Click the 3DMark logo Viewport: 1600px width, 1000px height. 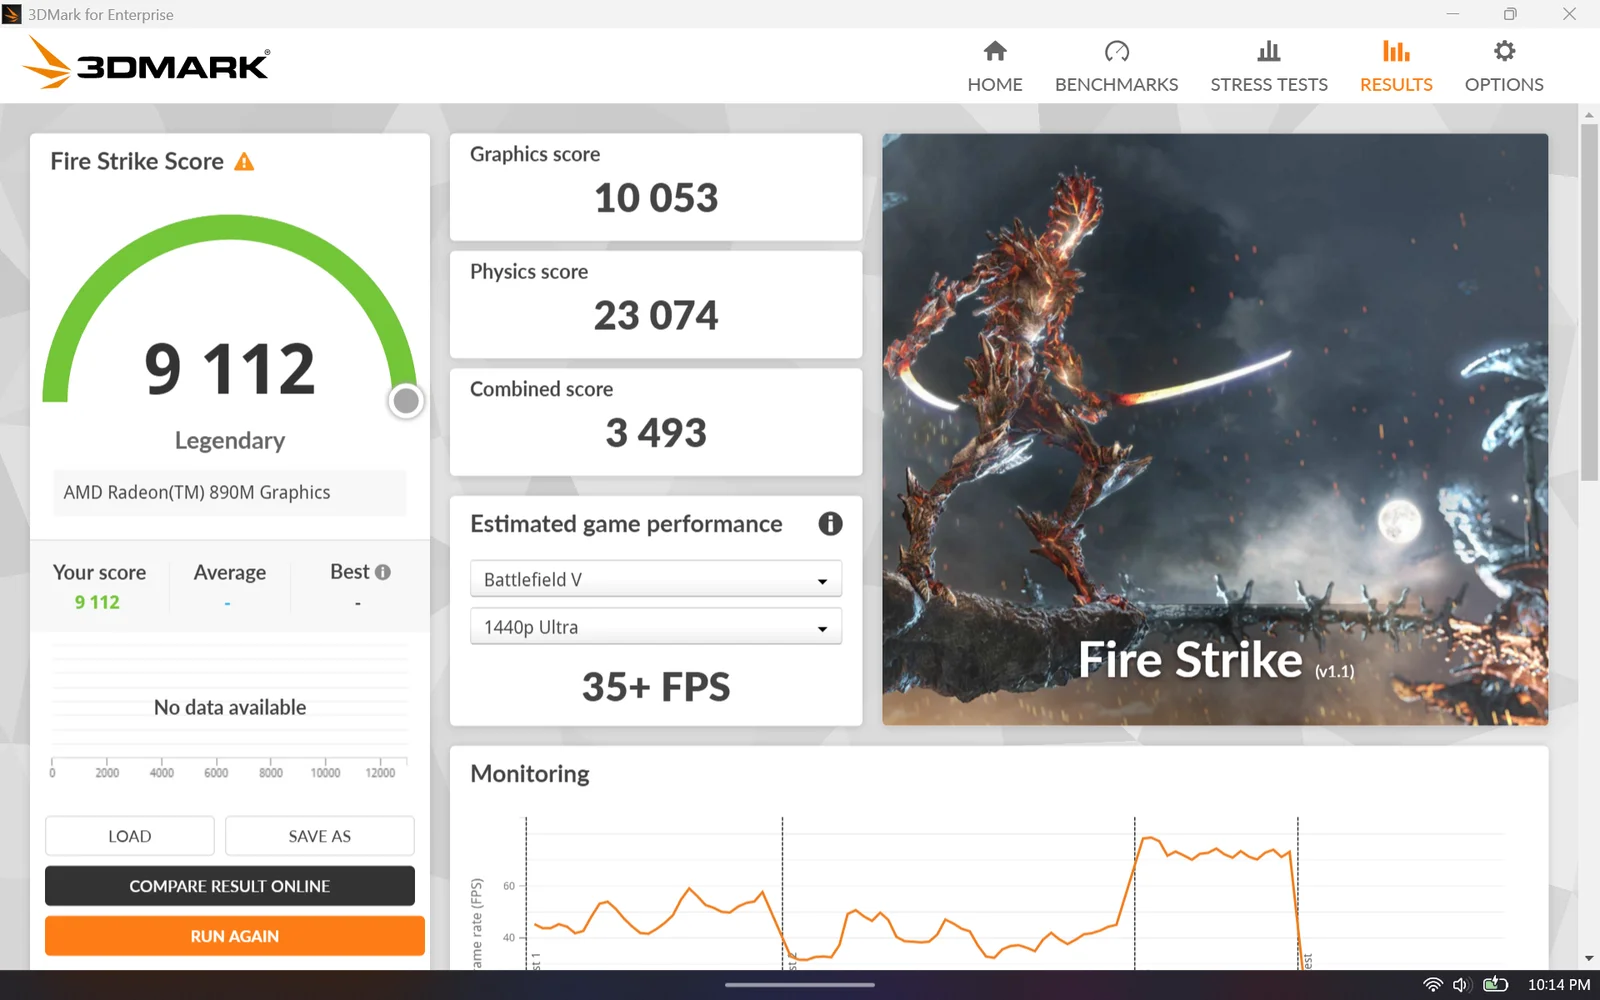pyautogui.click(x=147, y=64)
